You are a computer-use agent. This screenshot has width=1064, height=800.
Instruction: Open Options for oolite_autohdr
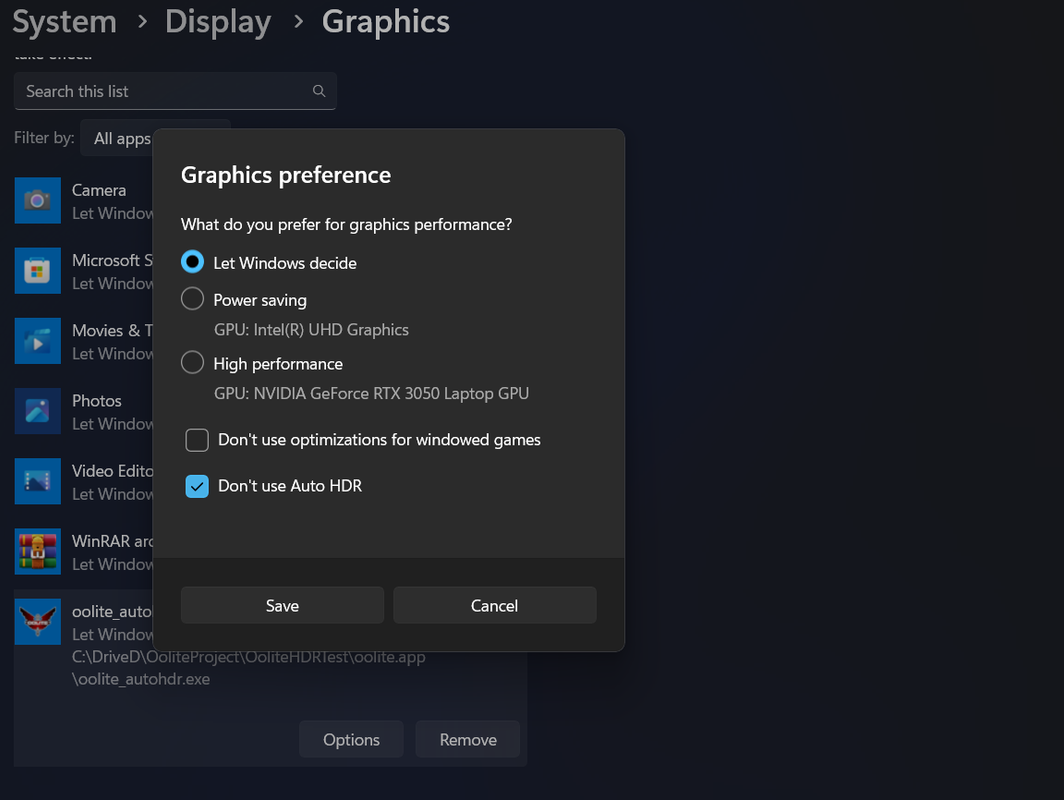coord(352,739)
